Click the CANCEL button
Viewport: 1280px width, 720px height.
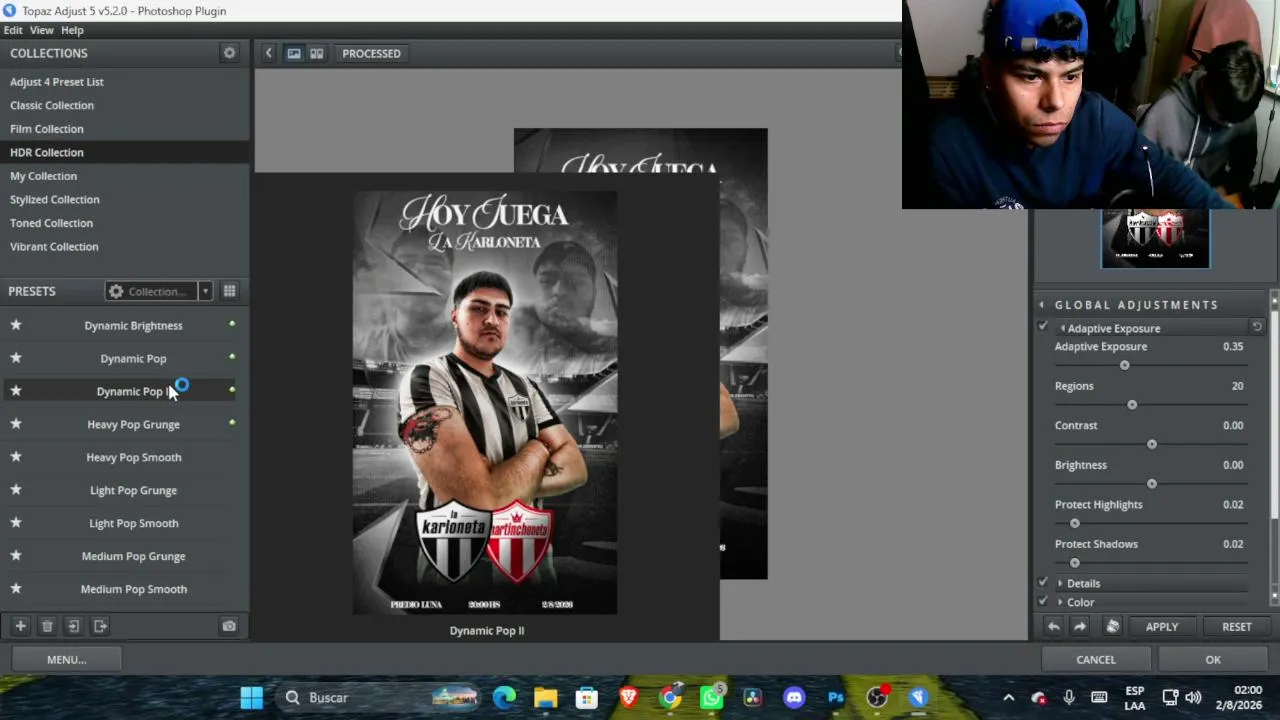tap(1096, 659)
